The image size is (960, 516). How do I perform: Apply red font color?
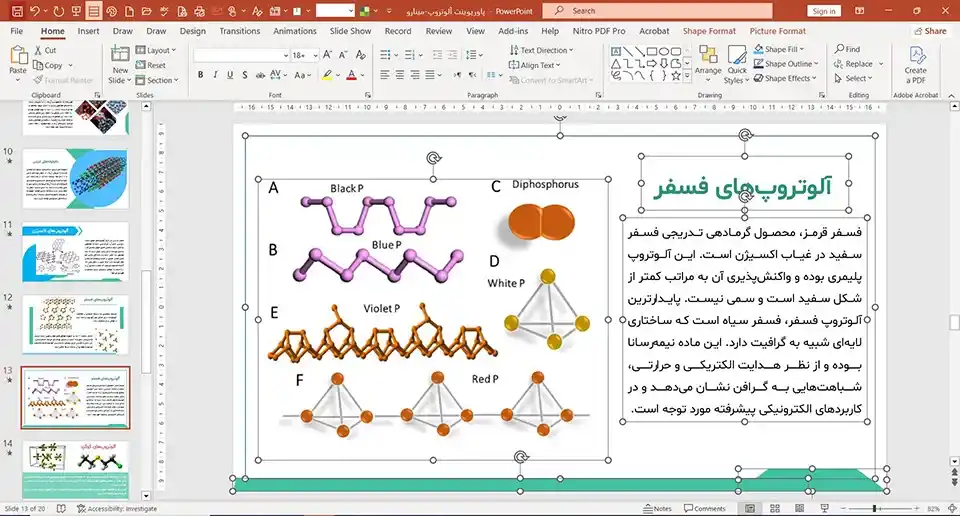351,75
